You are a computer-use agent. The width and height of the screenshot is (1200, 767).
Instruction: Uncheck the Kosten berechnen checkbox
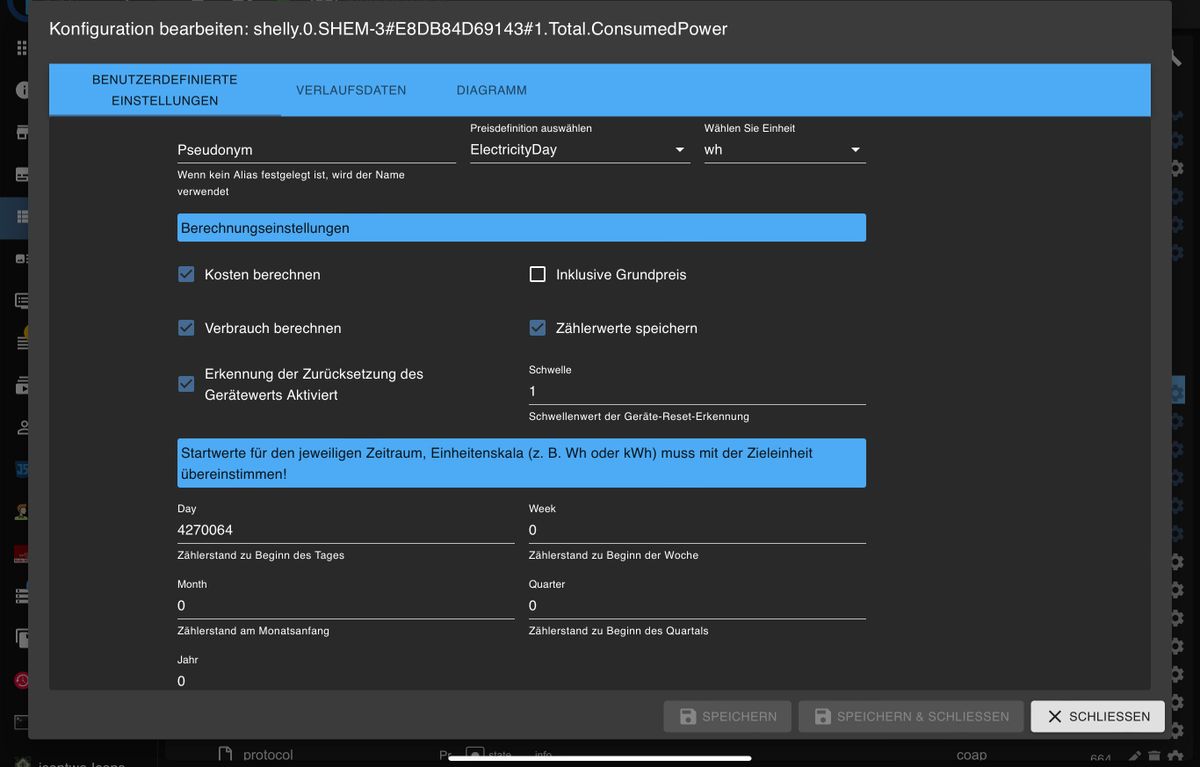(186, 274)
